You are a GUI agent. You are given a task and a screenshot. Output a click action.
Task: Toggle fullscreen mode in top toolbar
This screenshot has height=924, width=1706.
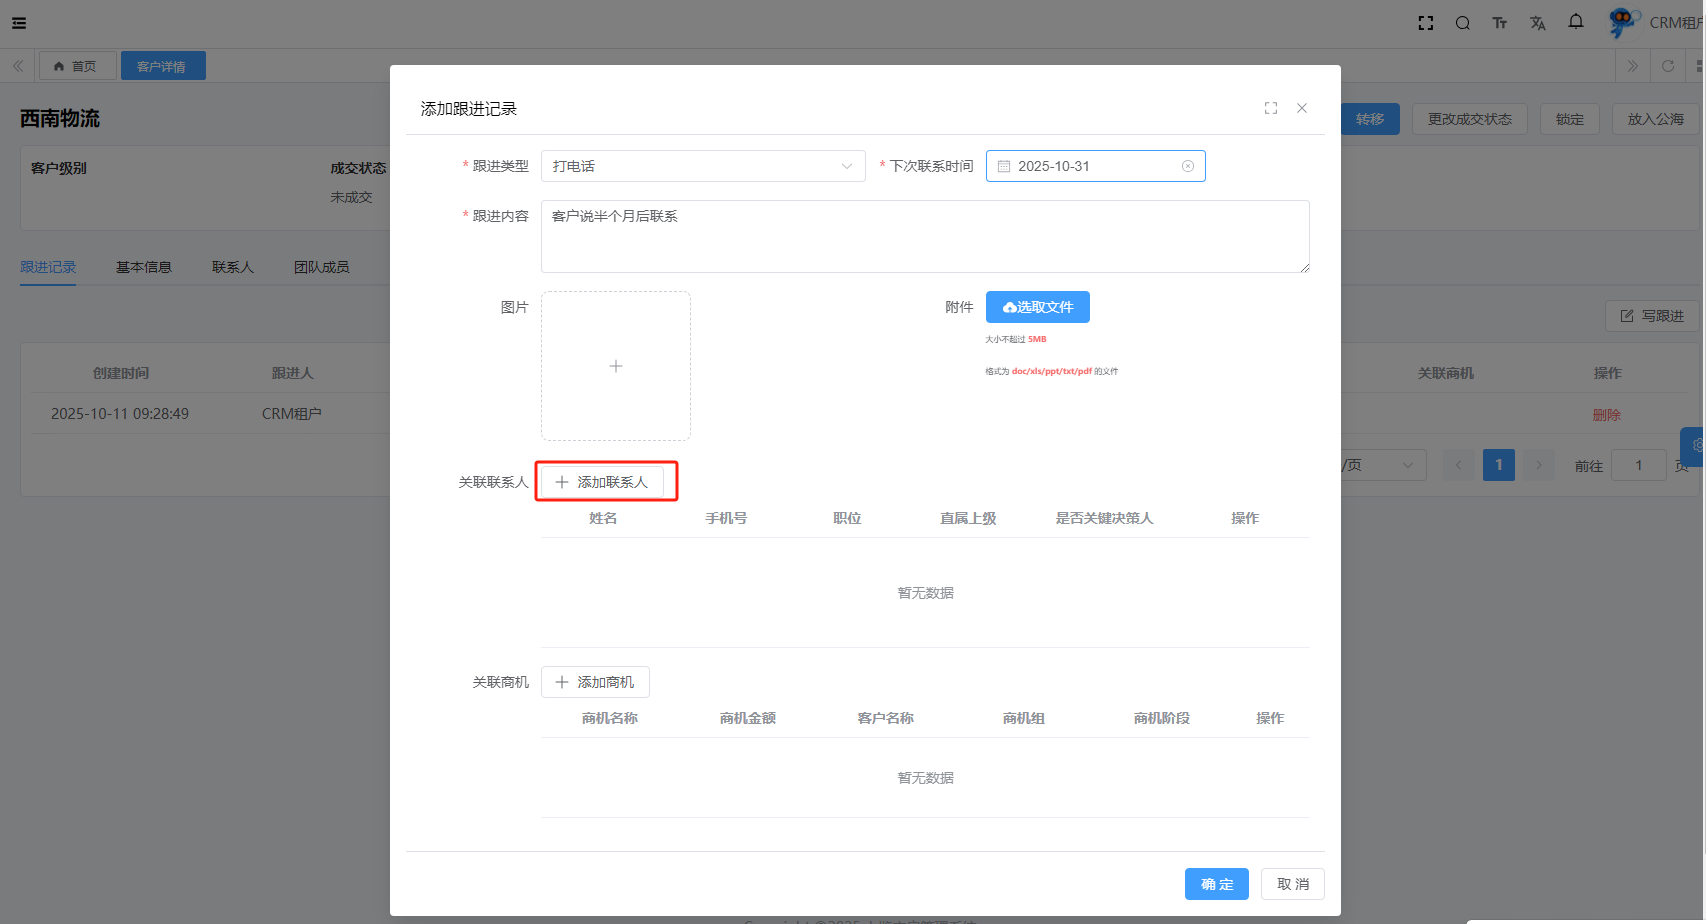[1425, 23]
